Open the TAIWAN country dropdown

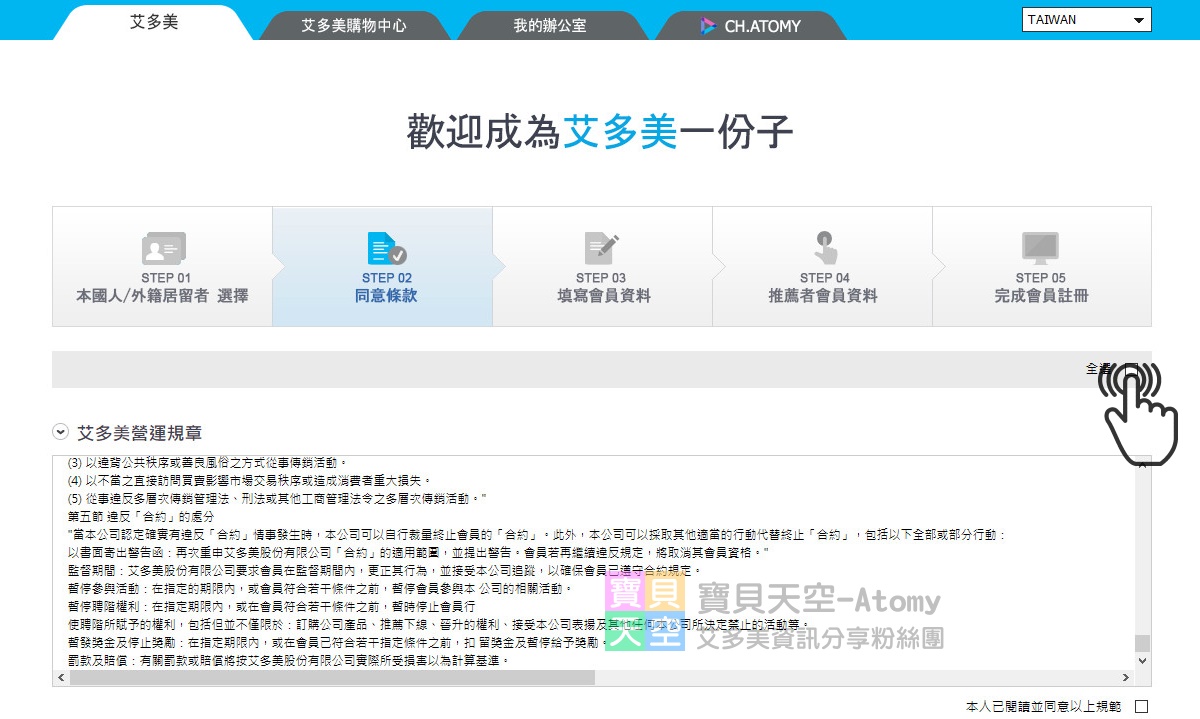1087,20
